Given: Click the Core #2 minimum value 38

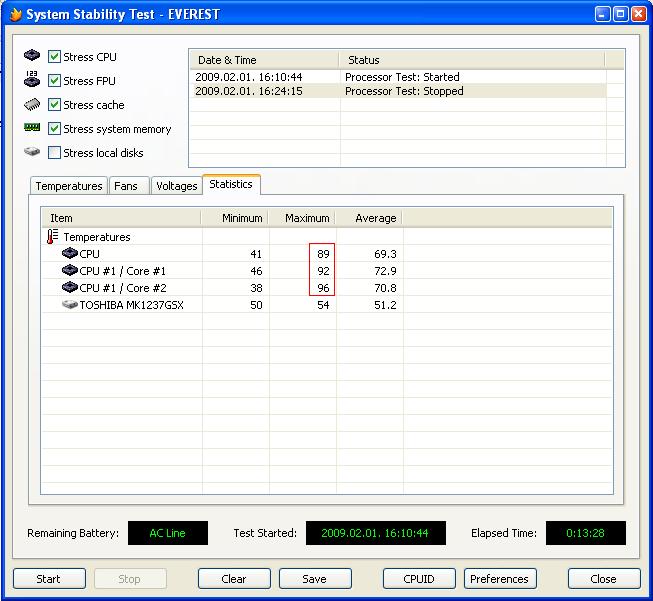Looking at the screenshot, I should tap(256, 288).
